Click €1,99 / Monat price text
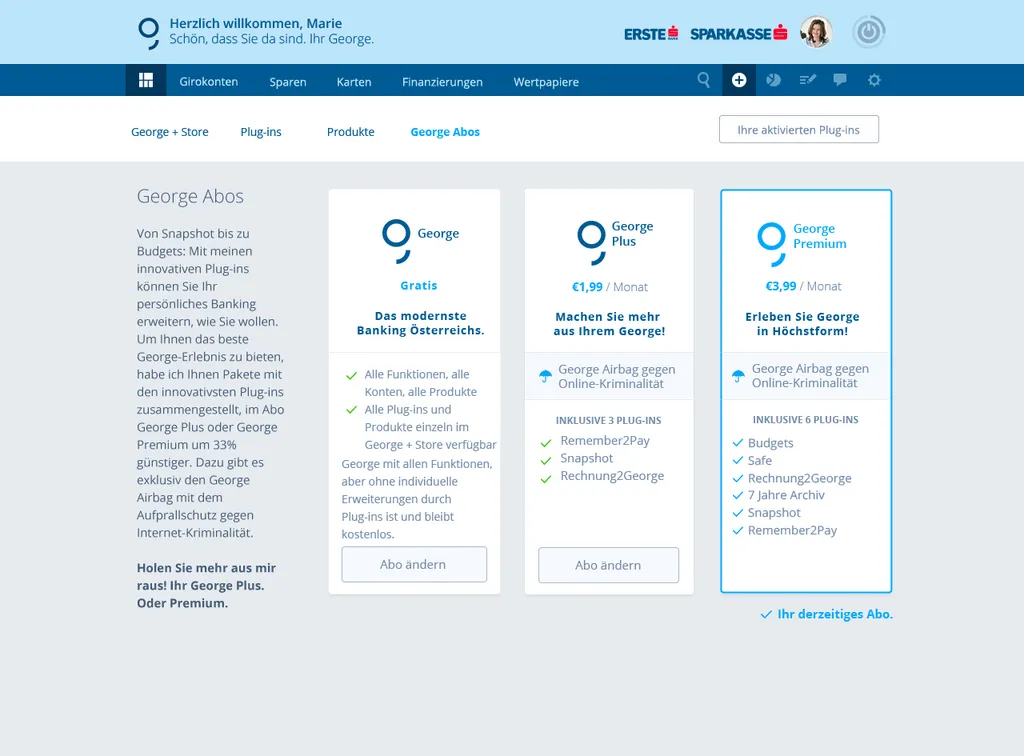This screenshot has width=1024, height=756. 610,287
